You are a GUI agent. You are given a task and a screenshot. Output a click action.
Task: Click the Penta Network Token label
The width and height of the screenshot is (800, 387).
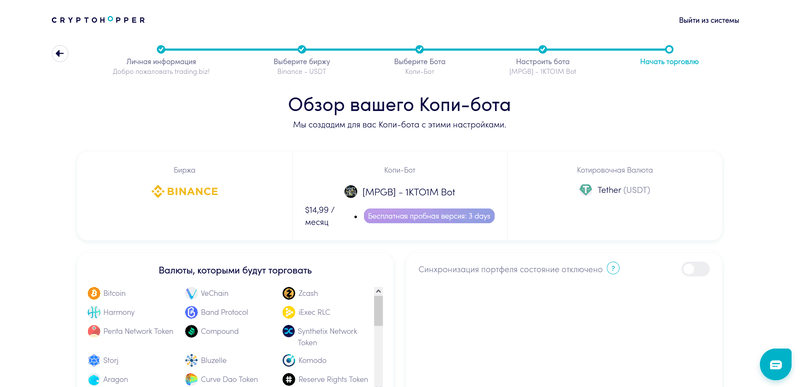tap(138, 331)
